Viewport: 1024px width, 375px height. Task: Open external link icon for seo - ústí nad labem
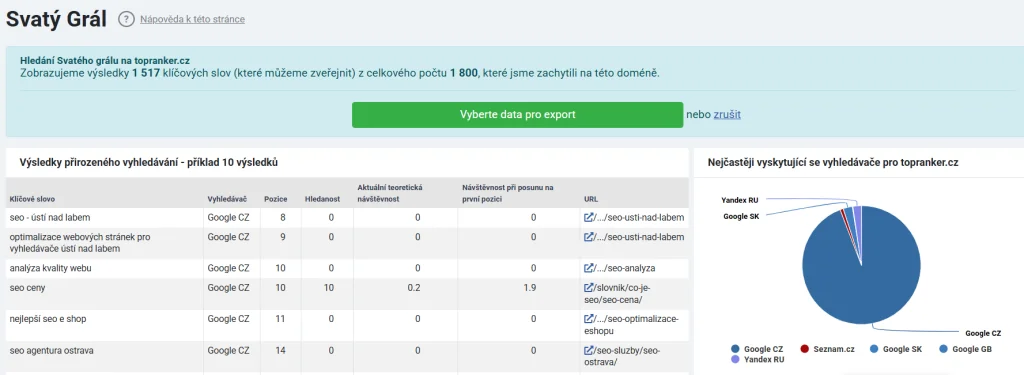click(588, 218)
